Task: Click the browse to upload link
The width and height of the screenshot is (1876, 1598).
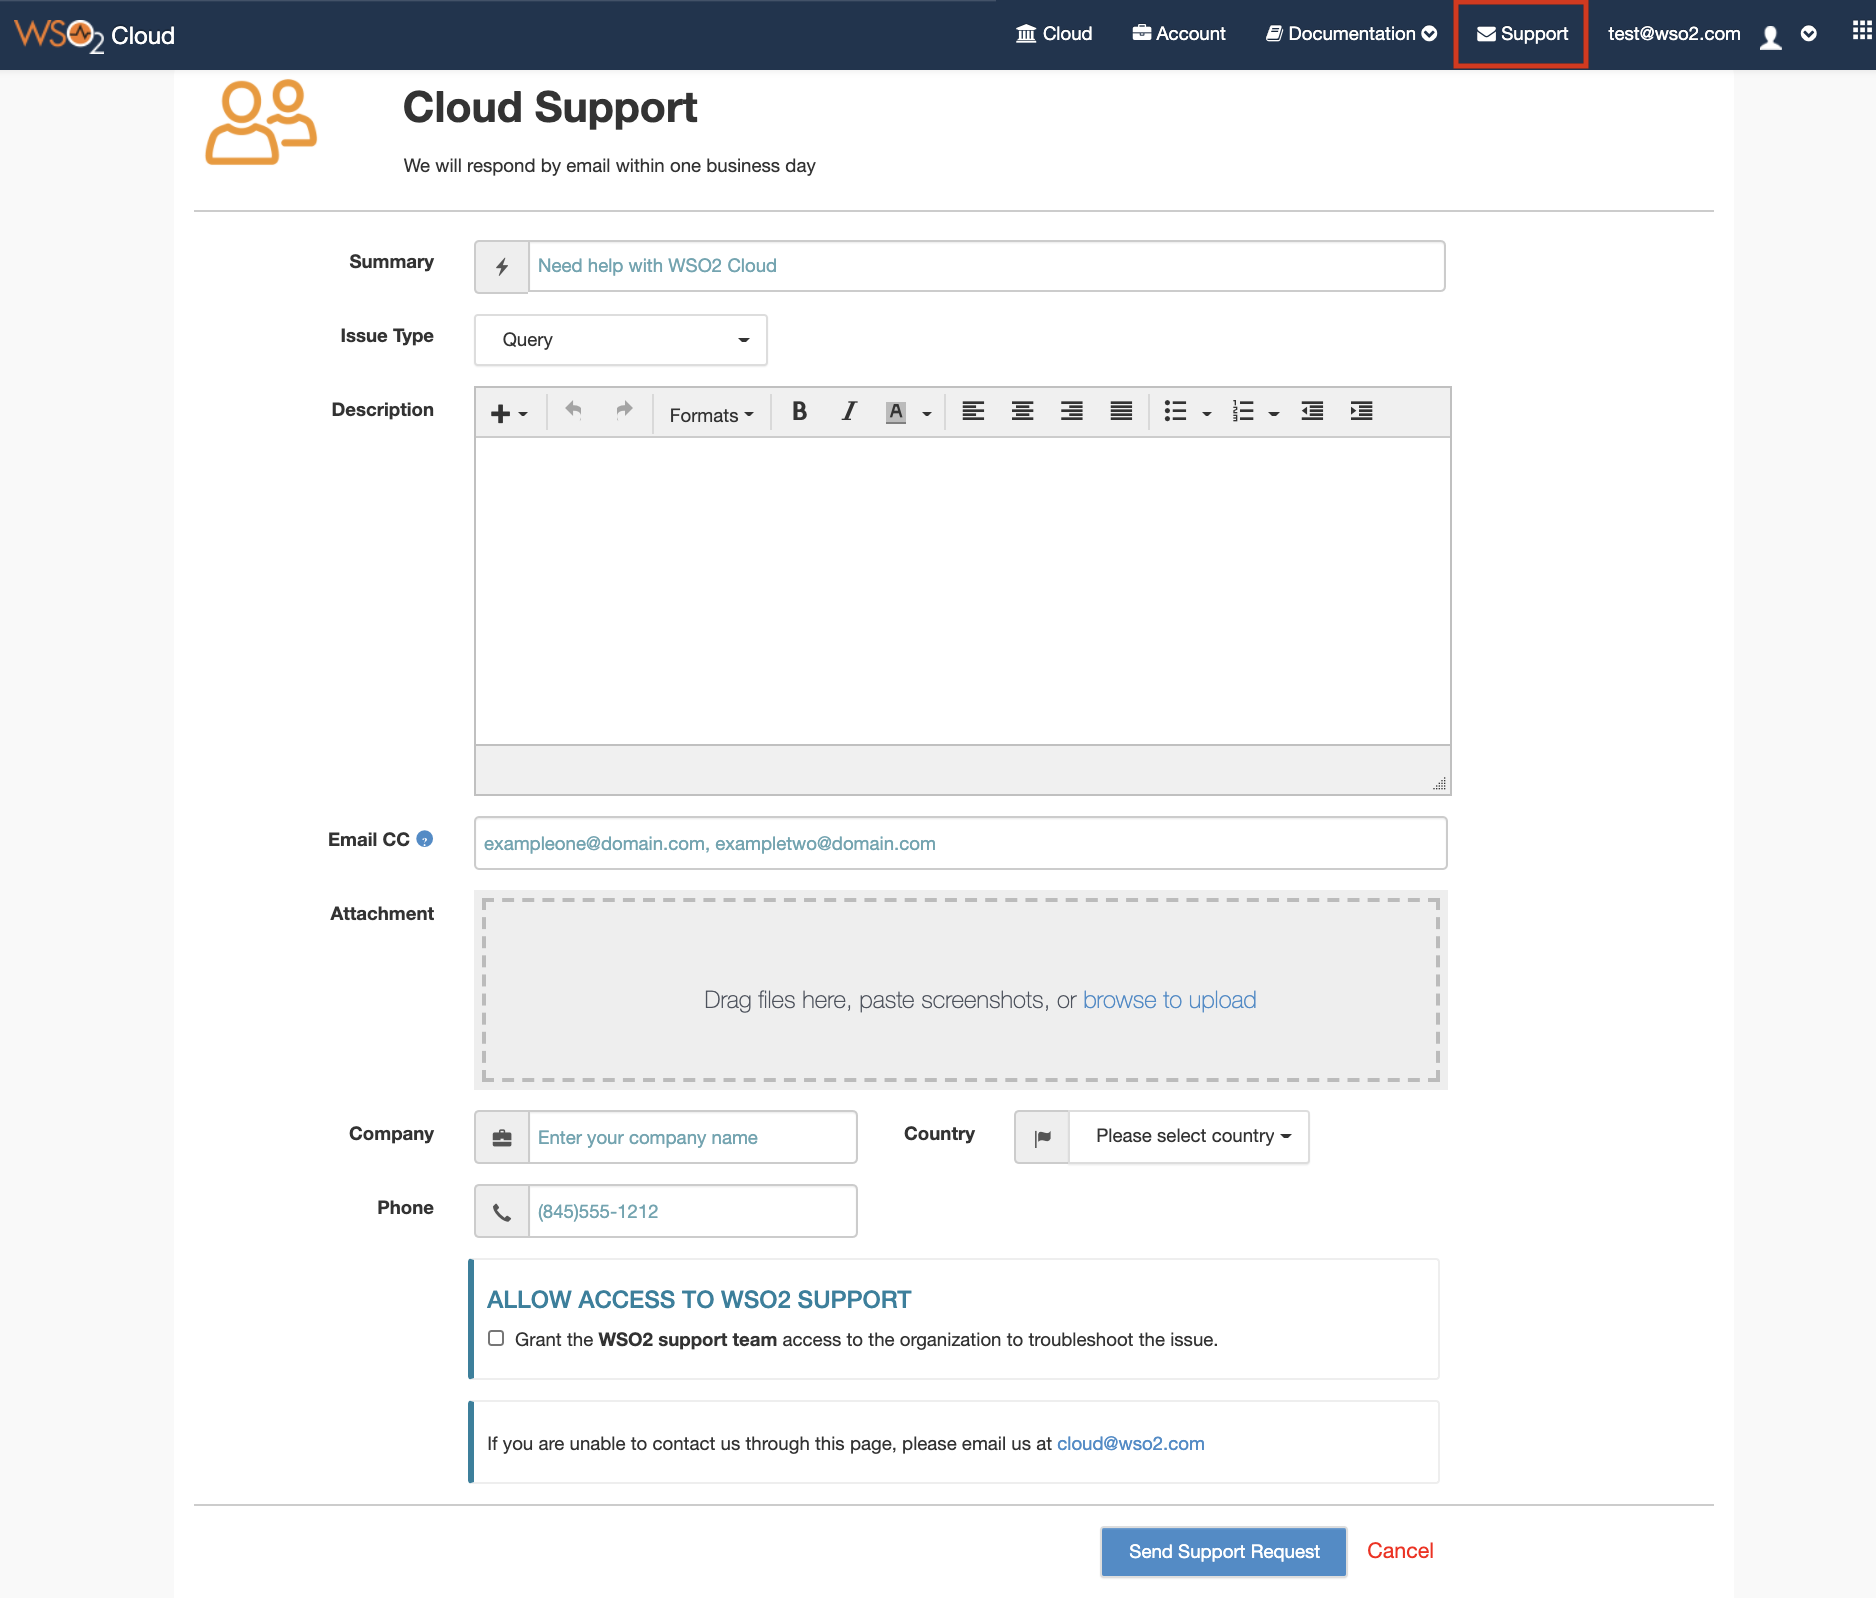Action: point(1169,1000)
